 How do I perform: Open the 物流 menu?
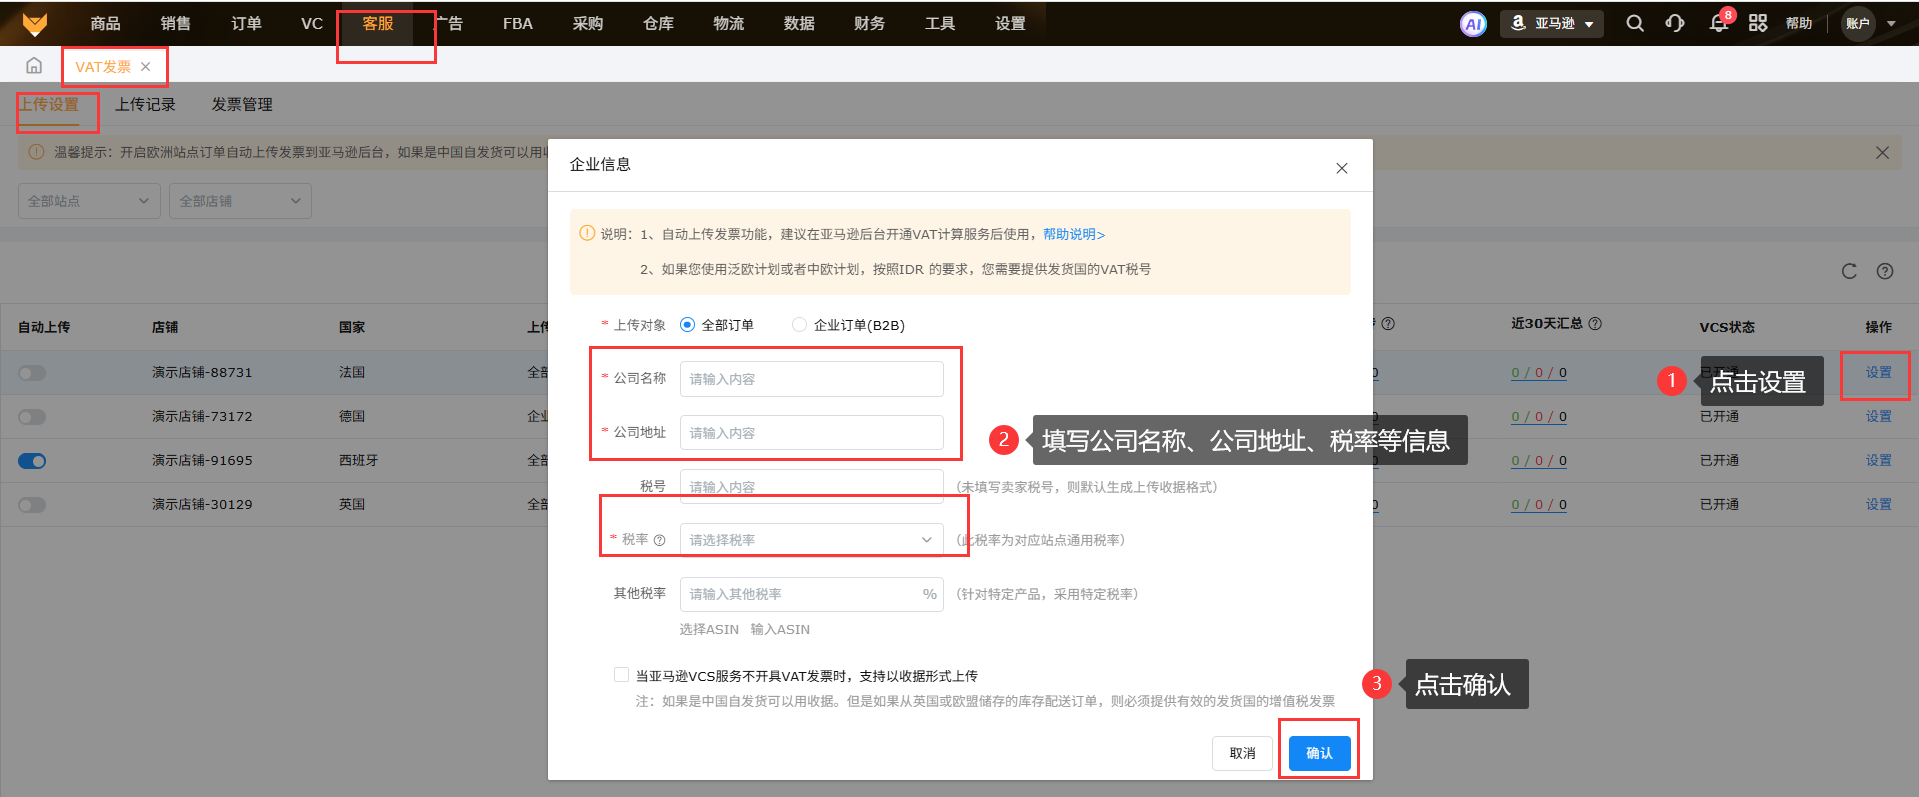pos(729,23)
